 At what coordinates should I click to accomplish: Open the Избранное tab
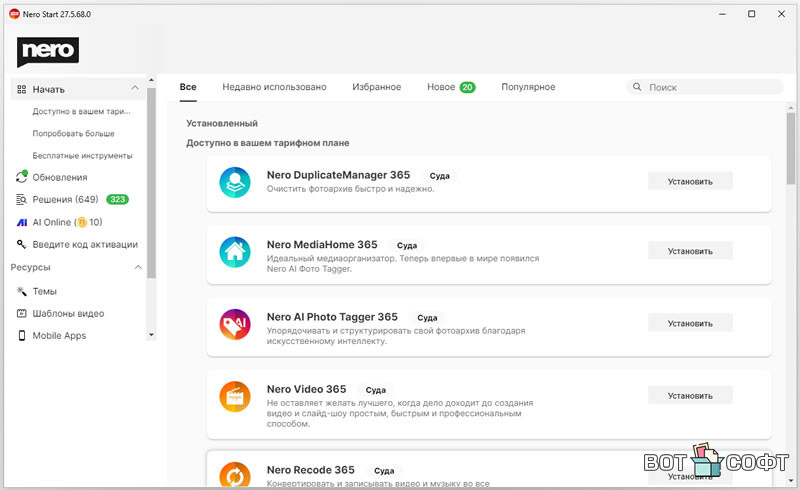[x=377, y=87]
